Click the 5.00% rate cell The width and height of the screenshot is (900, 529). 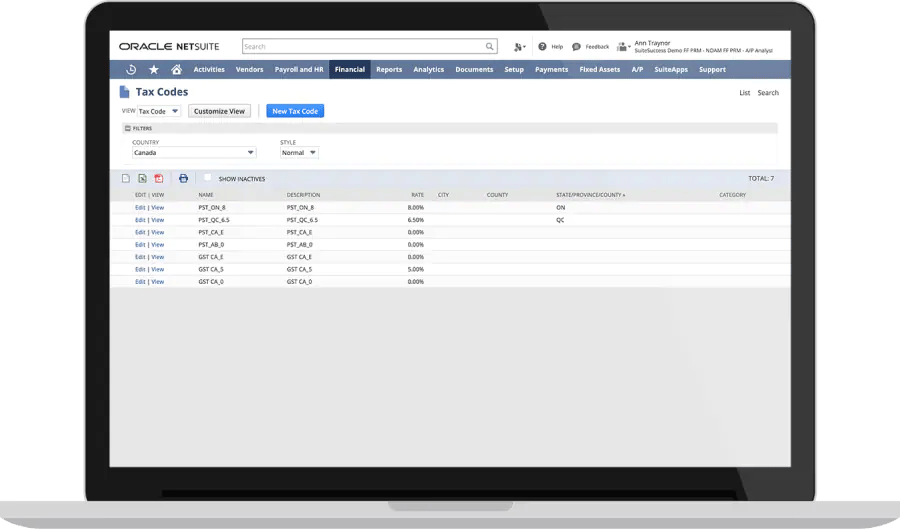point(416,269)
